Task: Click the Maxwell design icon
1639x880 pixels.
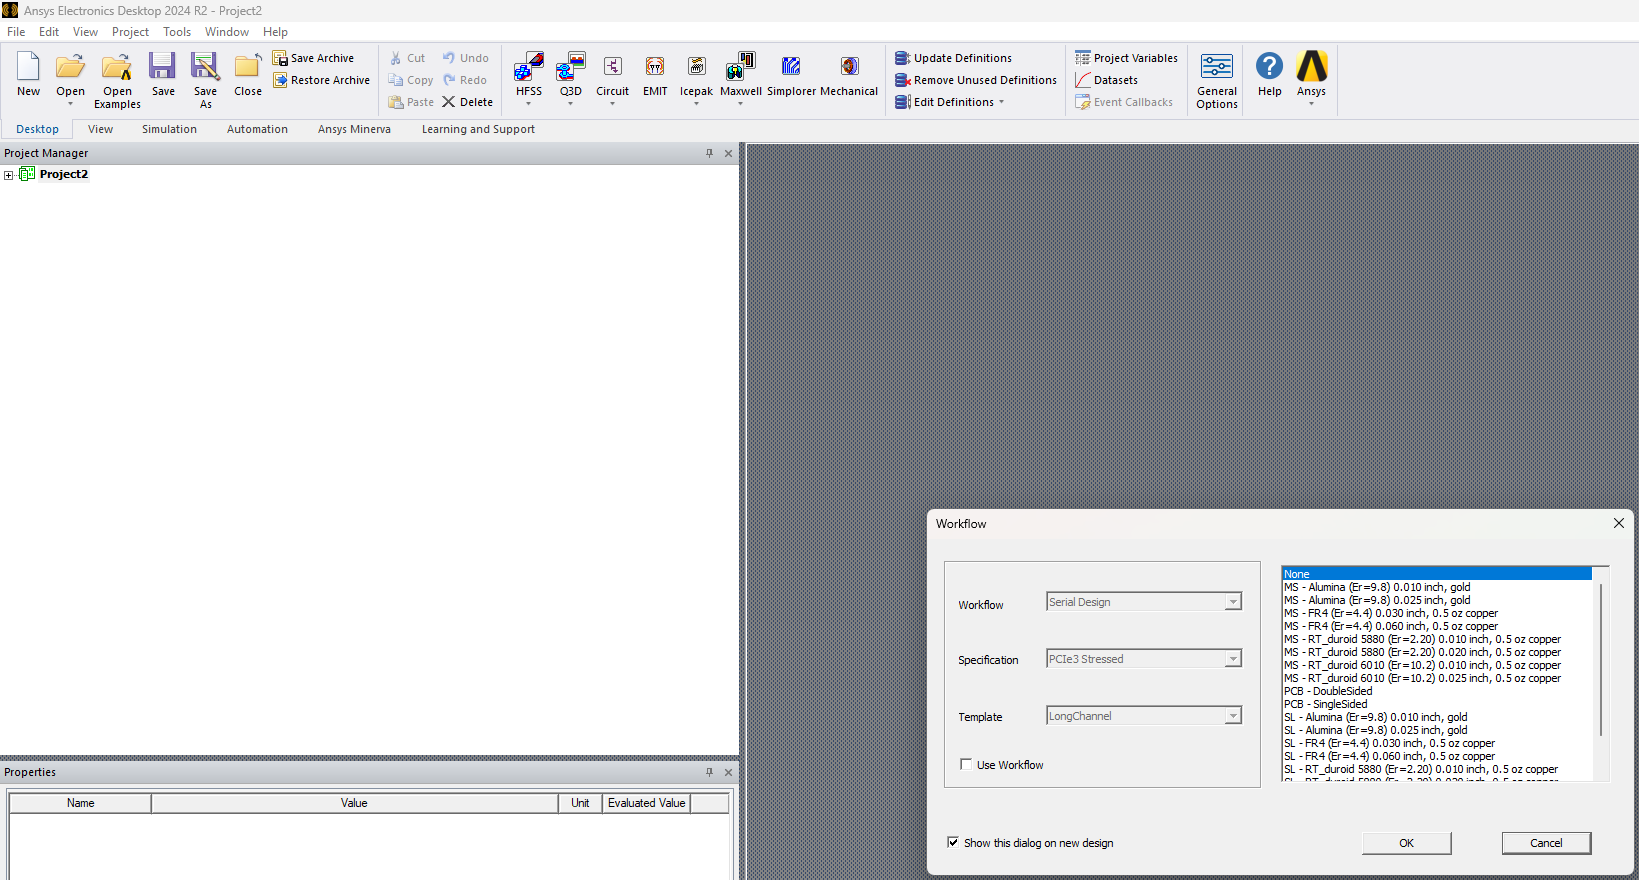Action: coord(740,67)
